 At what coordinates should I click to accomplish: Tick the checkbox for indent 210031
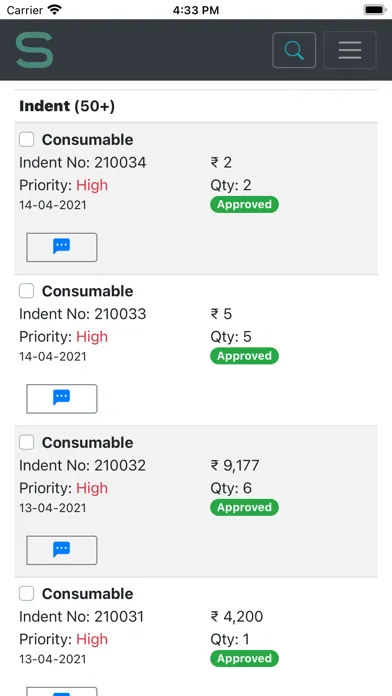(x=27, y=593)
